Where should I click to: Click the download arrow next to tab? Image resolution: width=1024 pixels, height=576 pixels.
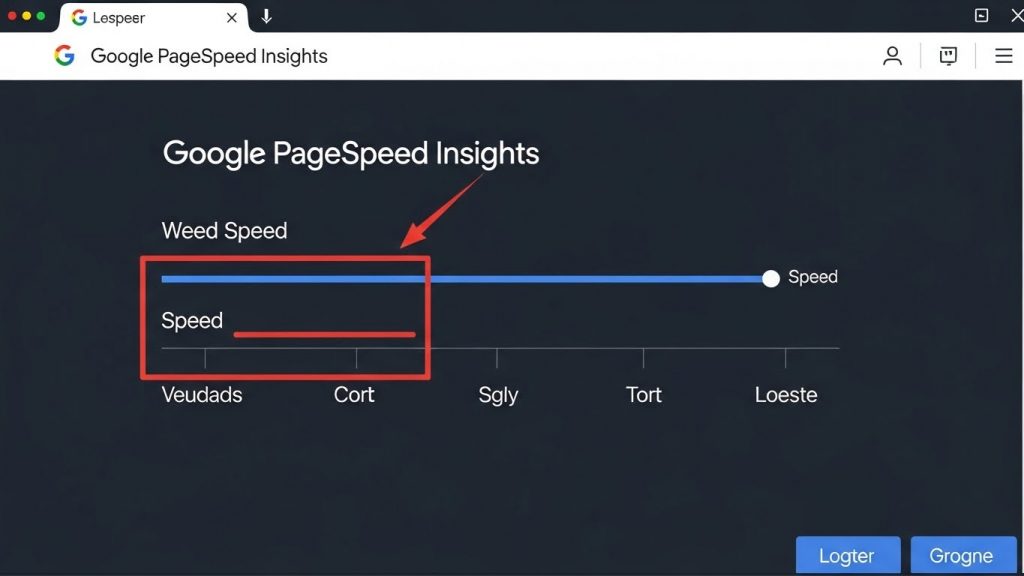click(266, 16)
